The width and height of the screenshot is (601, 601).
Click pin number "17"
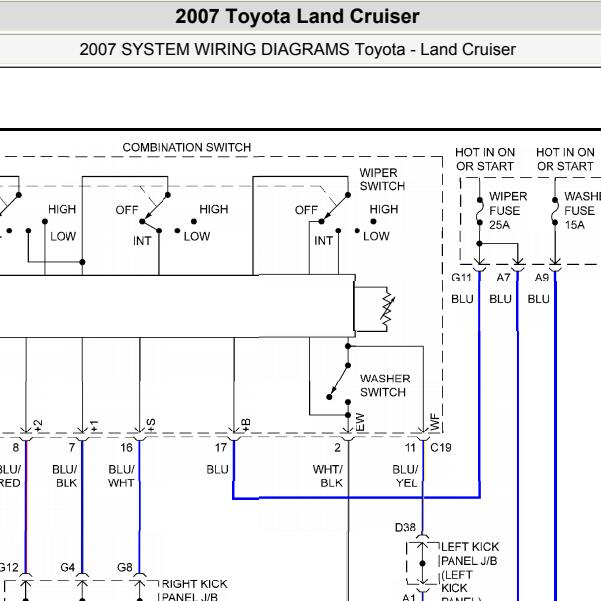[221, 448]
